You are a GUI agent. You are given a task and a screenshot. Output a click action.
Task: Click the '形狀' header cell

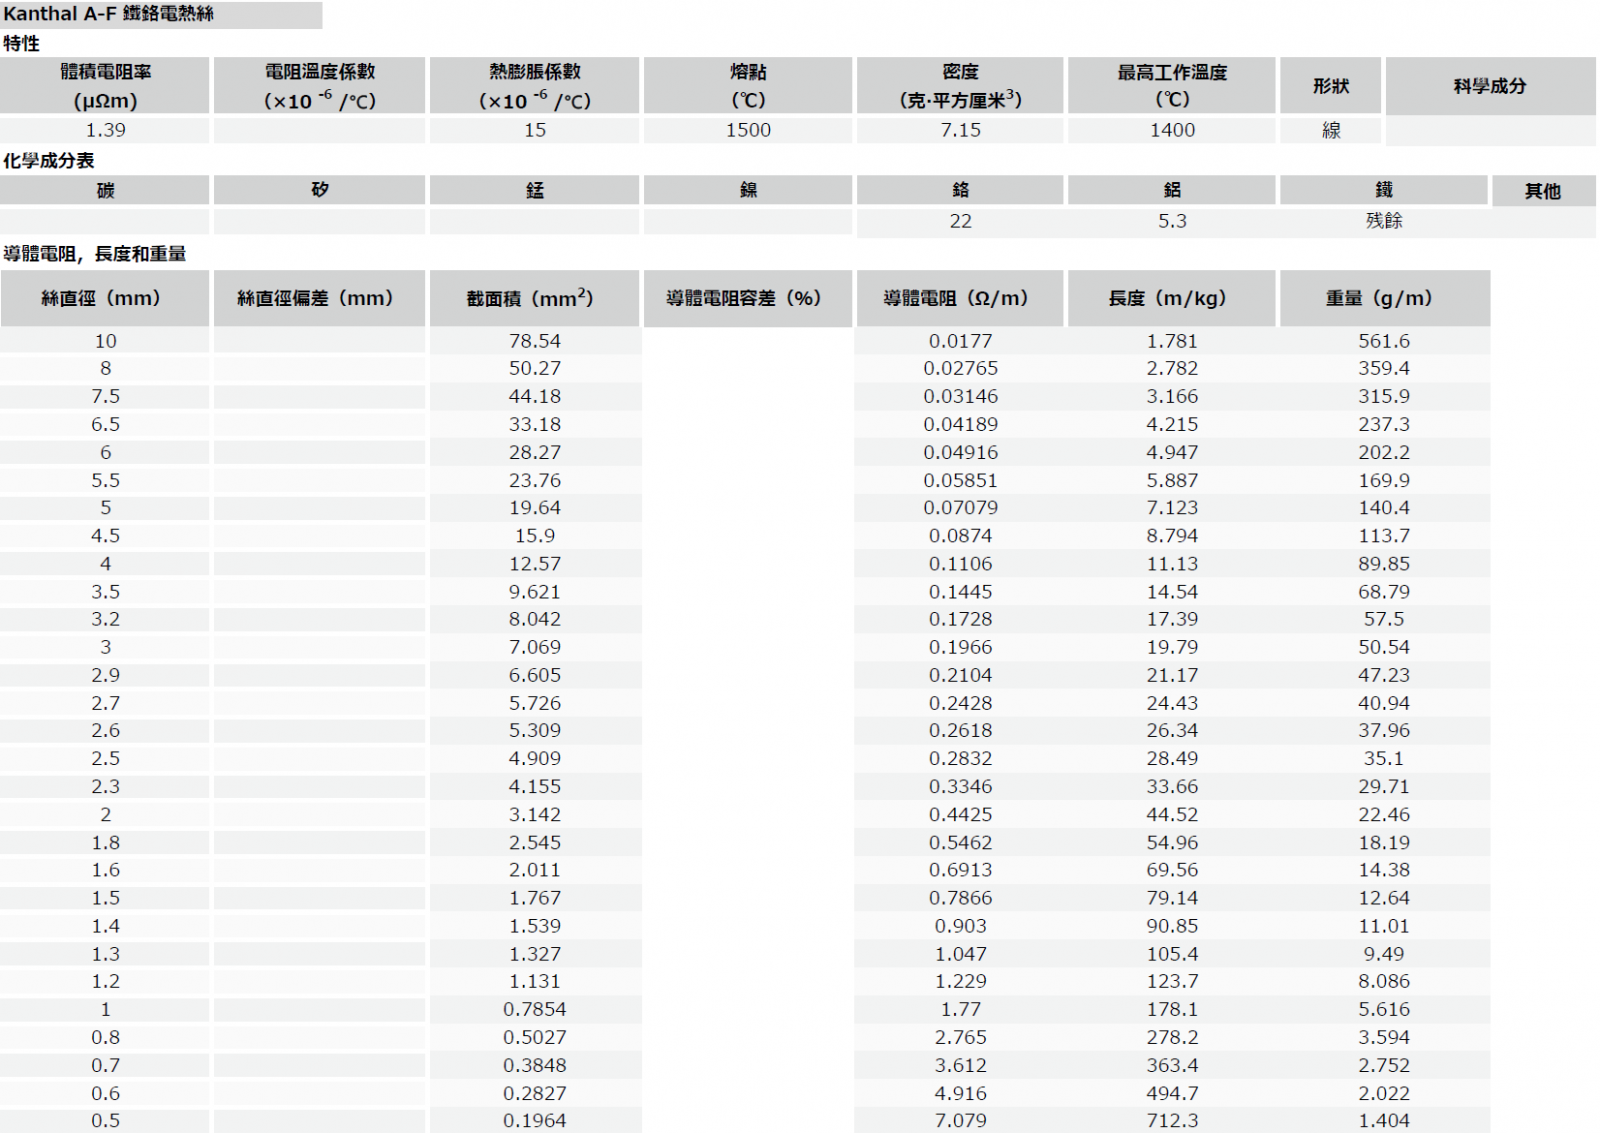tap(1331, 86)
